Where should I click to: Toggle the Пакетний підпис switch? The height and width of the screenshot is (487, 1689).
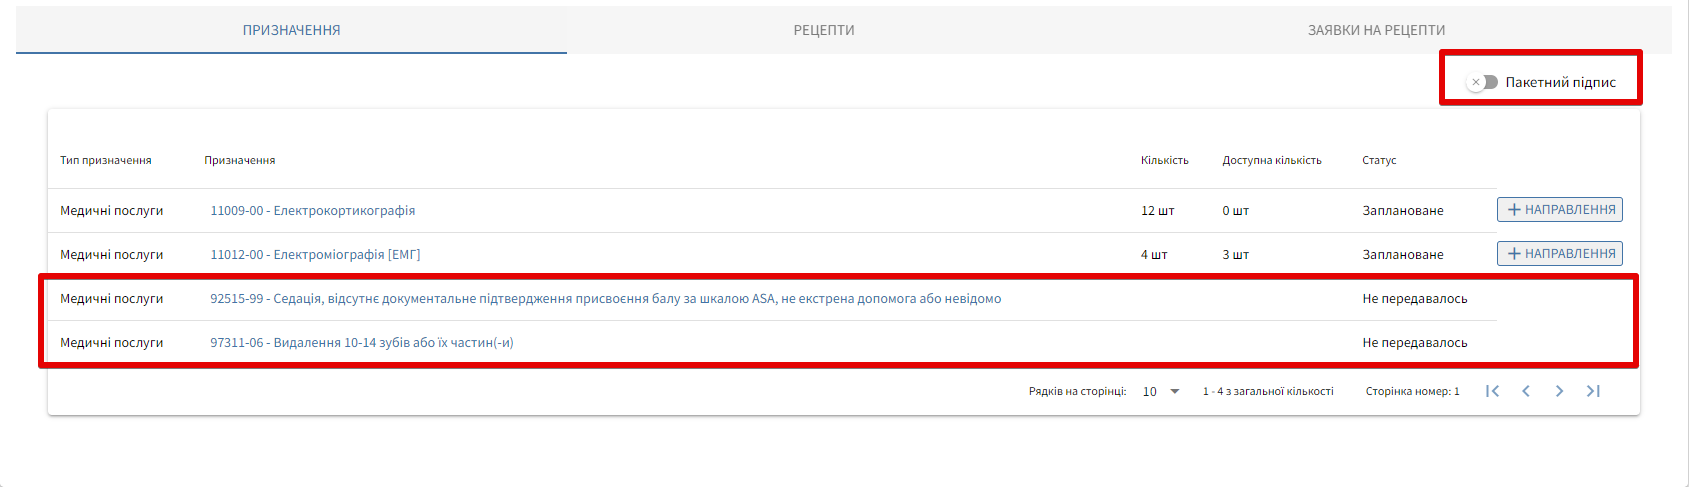tap(1482, 82)
